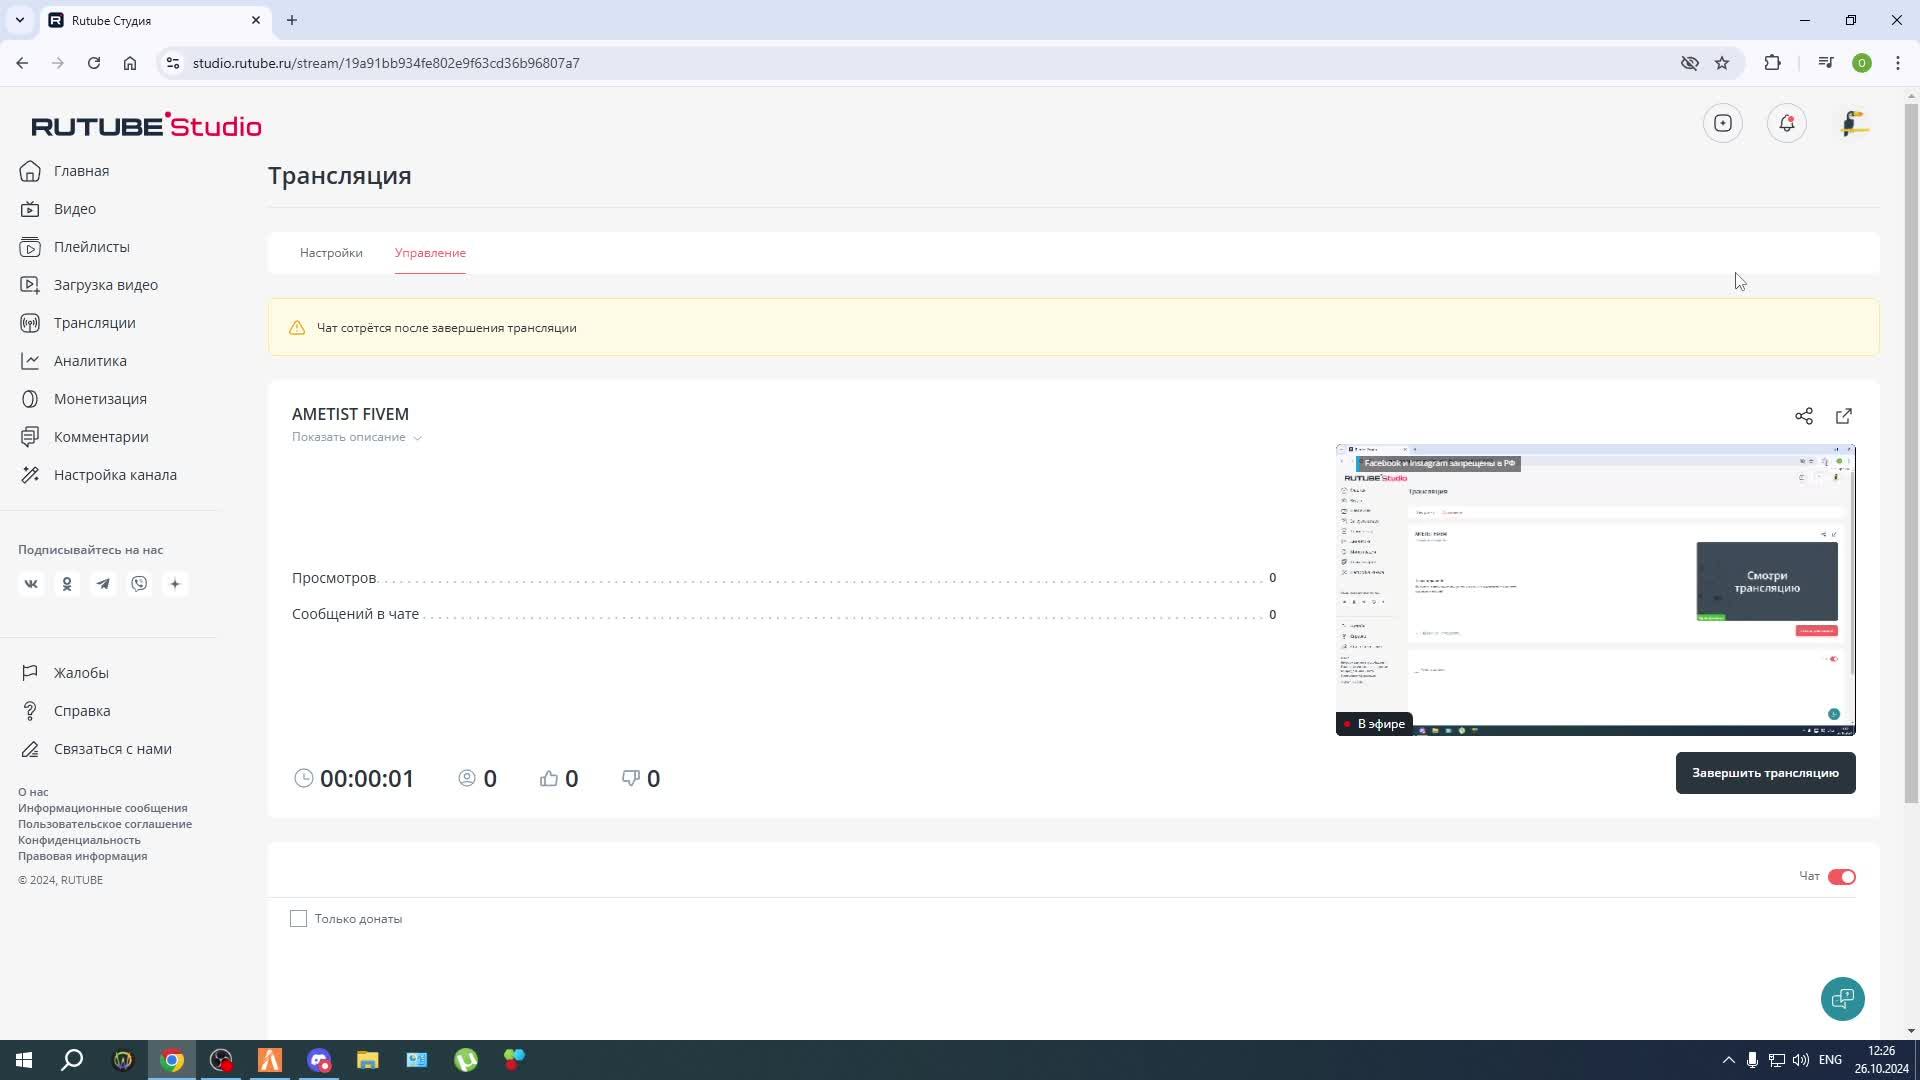
Task: Click the live stream preview thumbnail
Action: pyautogui.click(x=1595, y=590)
